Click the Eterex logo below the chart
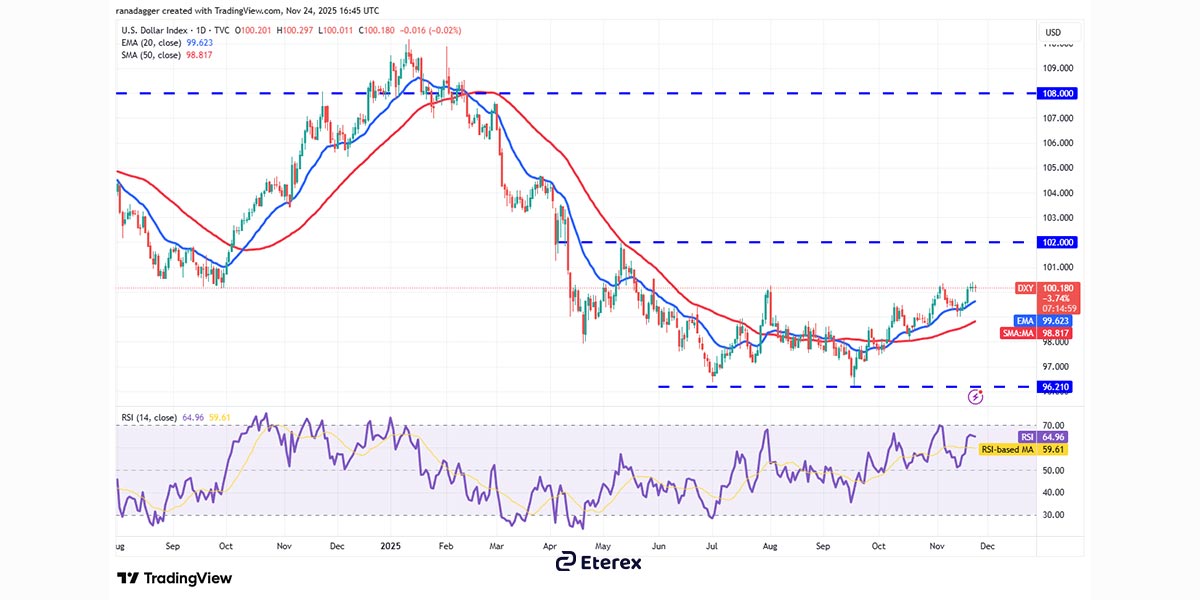 (600, 564)
